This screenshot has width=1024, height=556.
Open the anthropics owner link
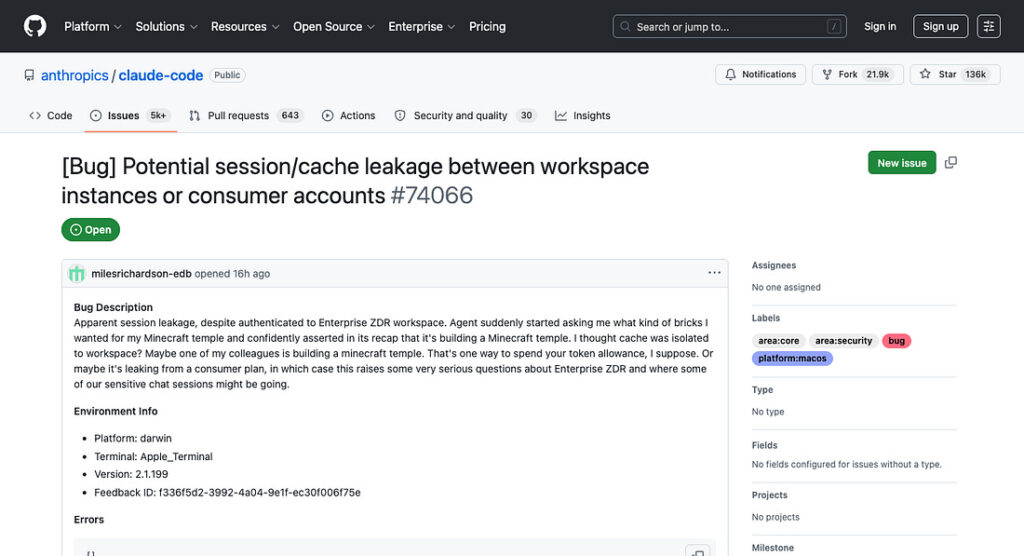pyautogui.click(x=74, y=75)
